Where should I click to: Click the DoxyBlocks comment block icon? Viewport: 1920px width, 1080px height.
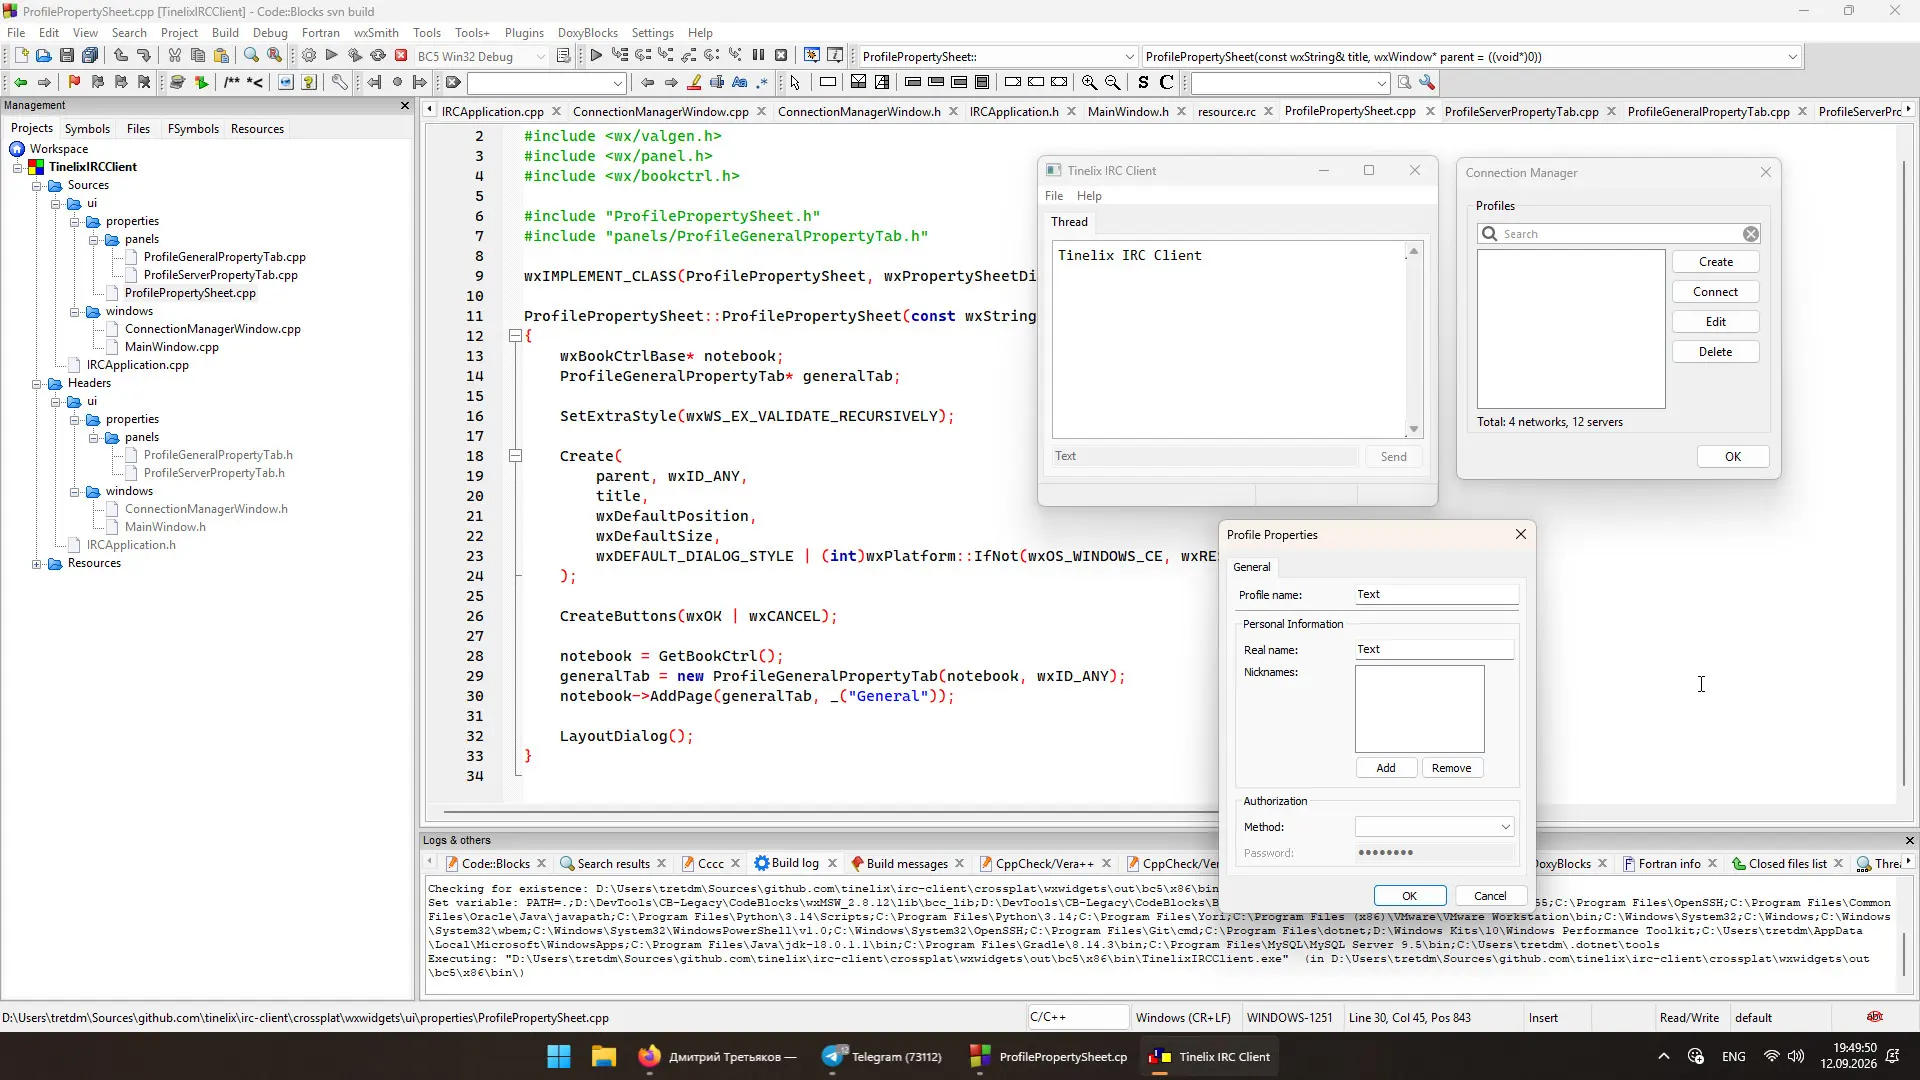point(232,82)
